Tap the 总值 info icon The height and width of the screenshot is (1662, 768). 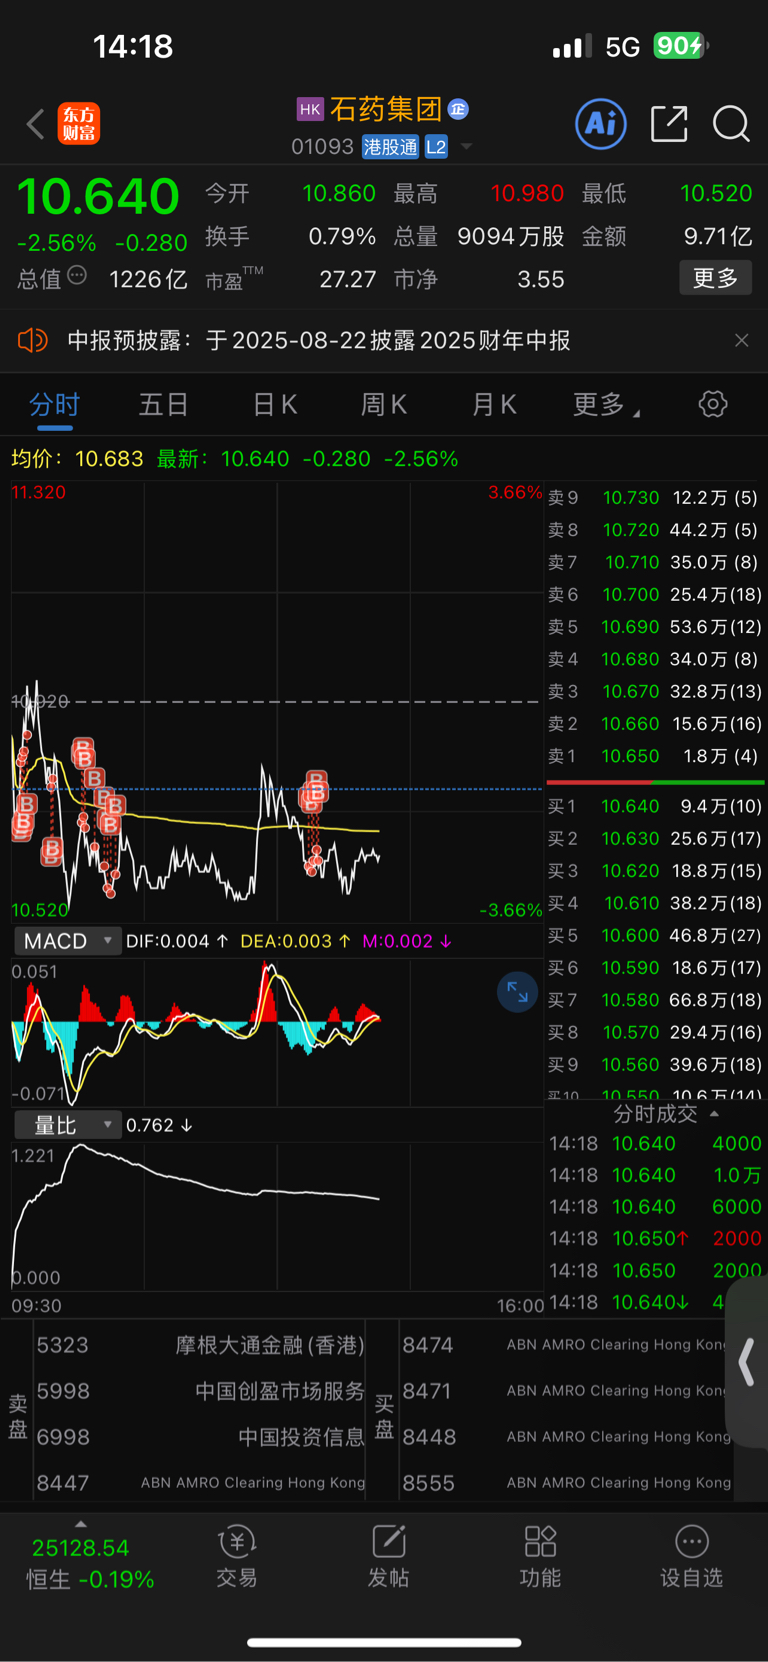pos(77,275)
